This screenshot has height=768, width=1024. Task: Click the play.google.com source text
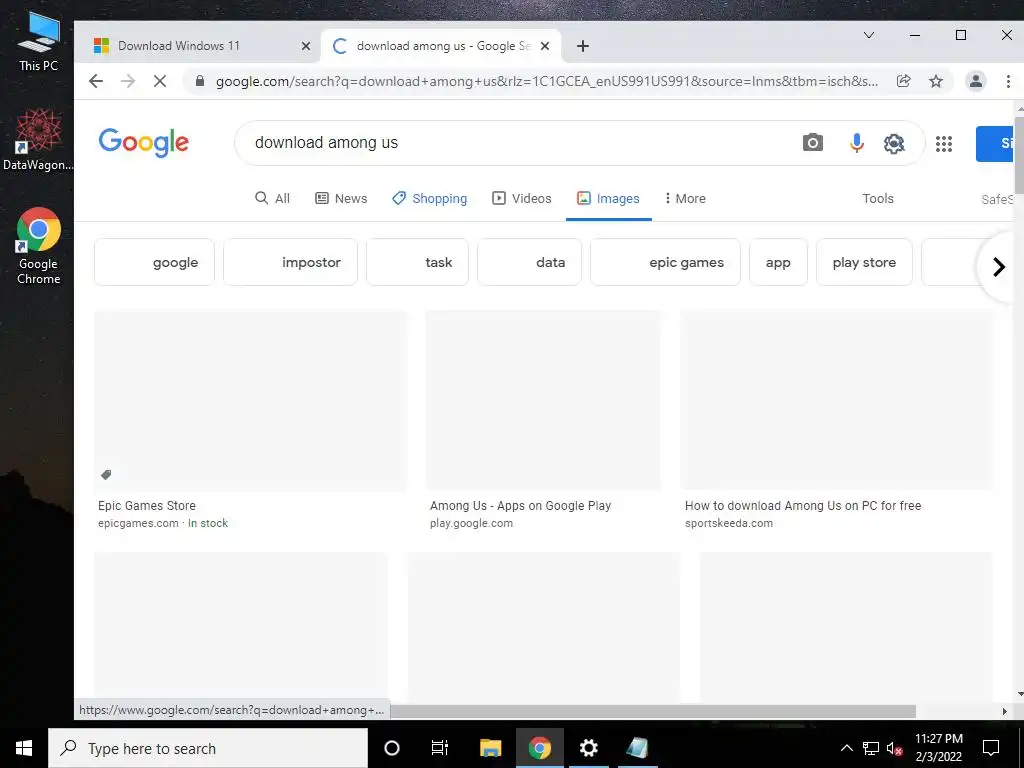point(472,523)
